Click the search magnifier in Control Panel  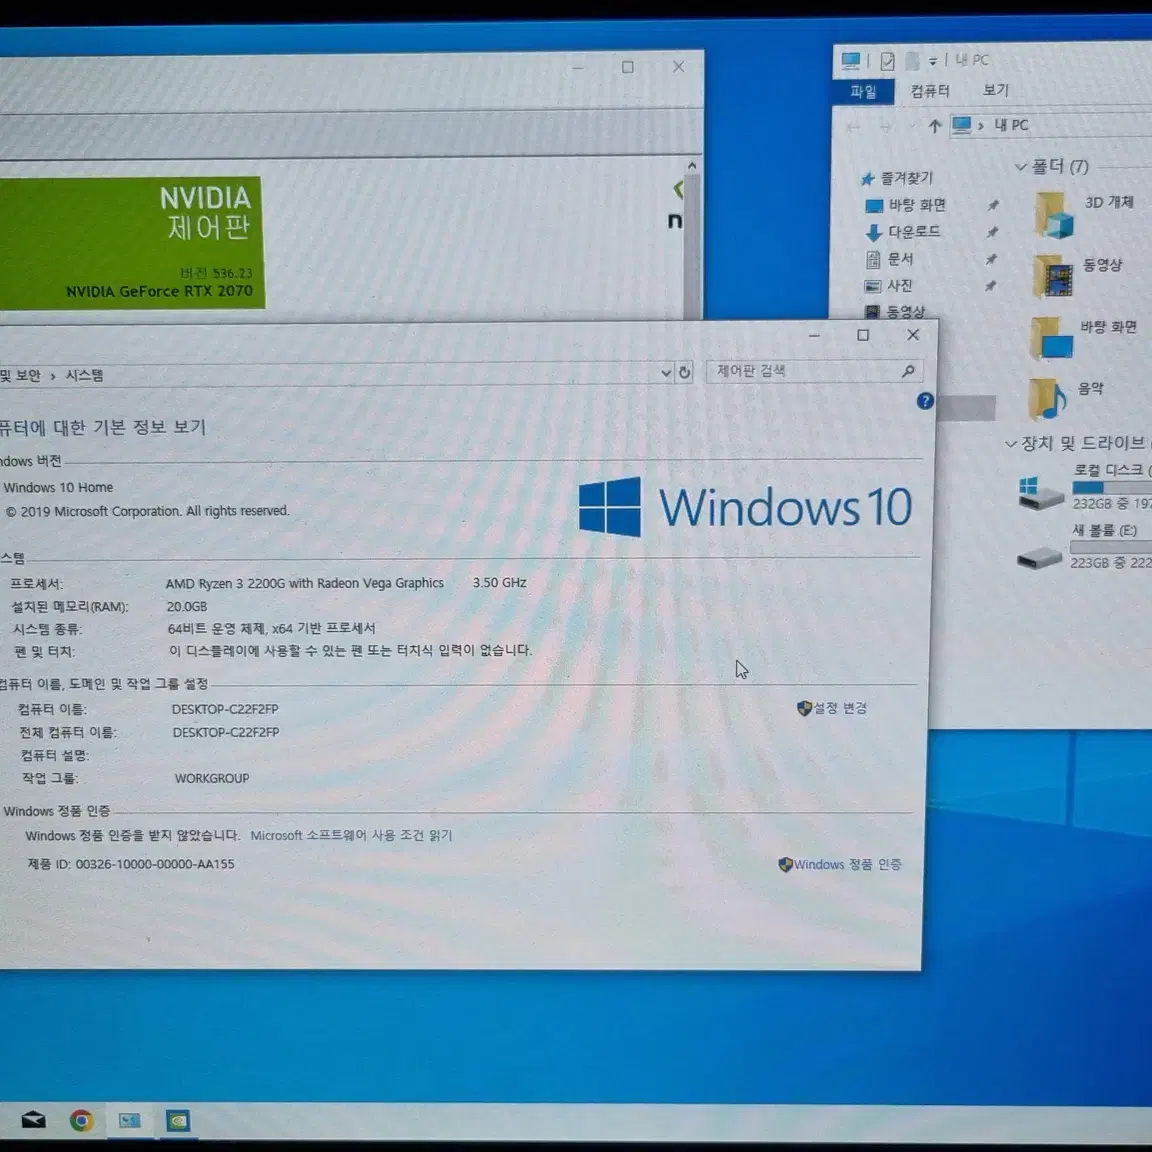tap(908, 371)
